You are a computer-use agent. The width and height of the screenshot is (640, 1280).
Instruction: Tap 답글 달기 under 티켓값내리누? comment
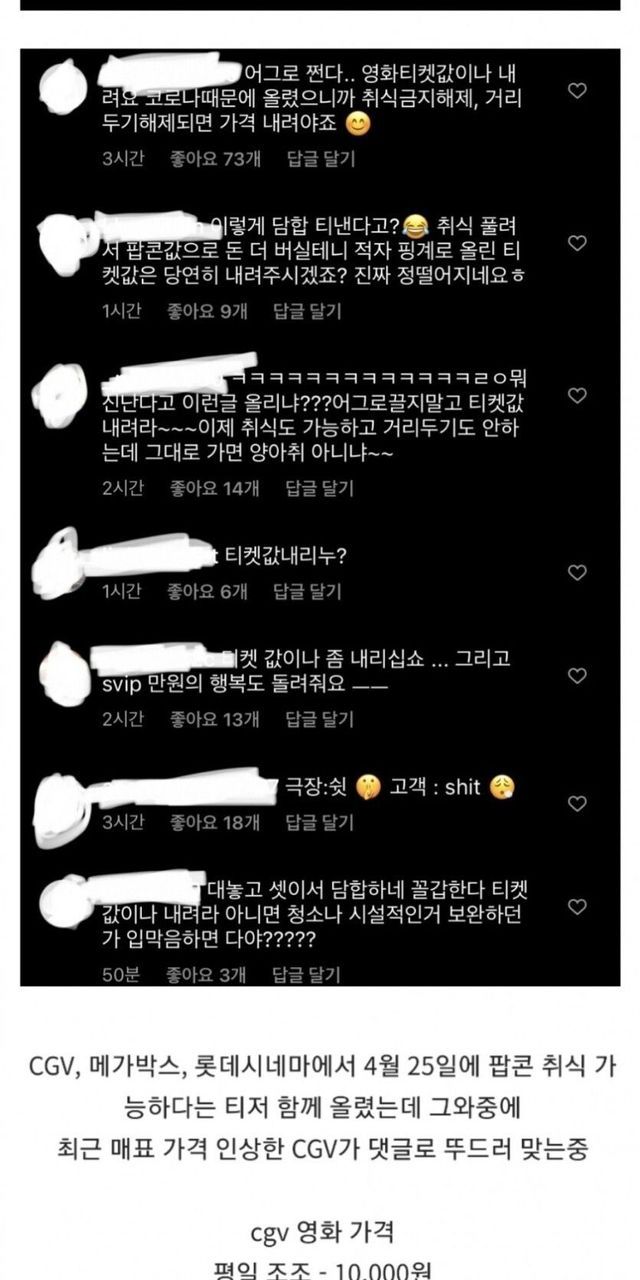click(307, 592)
